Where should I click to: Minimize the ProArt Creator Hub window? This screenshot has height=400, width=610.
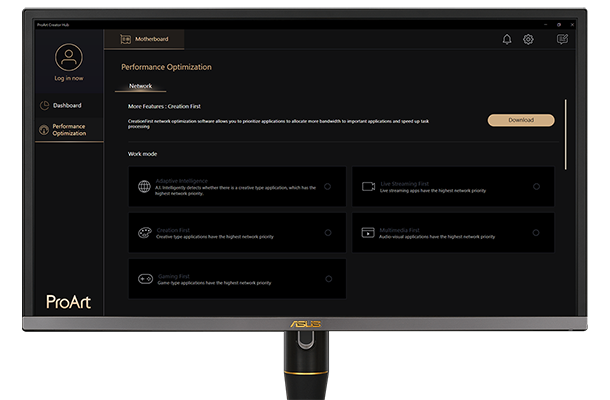point(546,25)
